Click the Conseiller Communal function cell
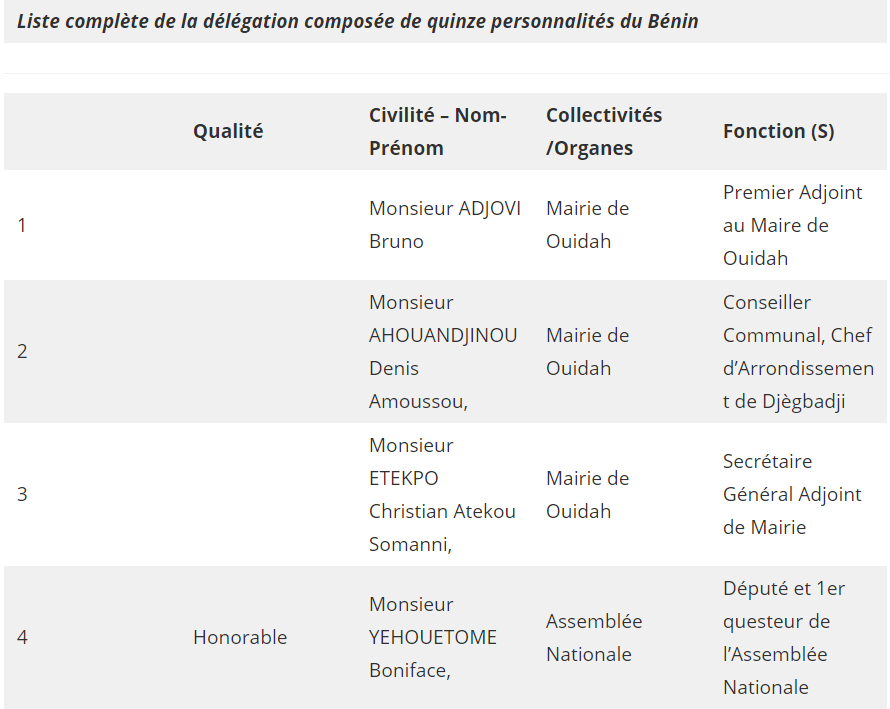The height and width of the screenshot is (709, 890). click(797, 351)
